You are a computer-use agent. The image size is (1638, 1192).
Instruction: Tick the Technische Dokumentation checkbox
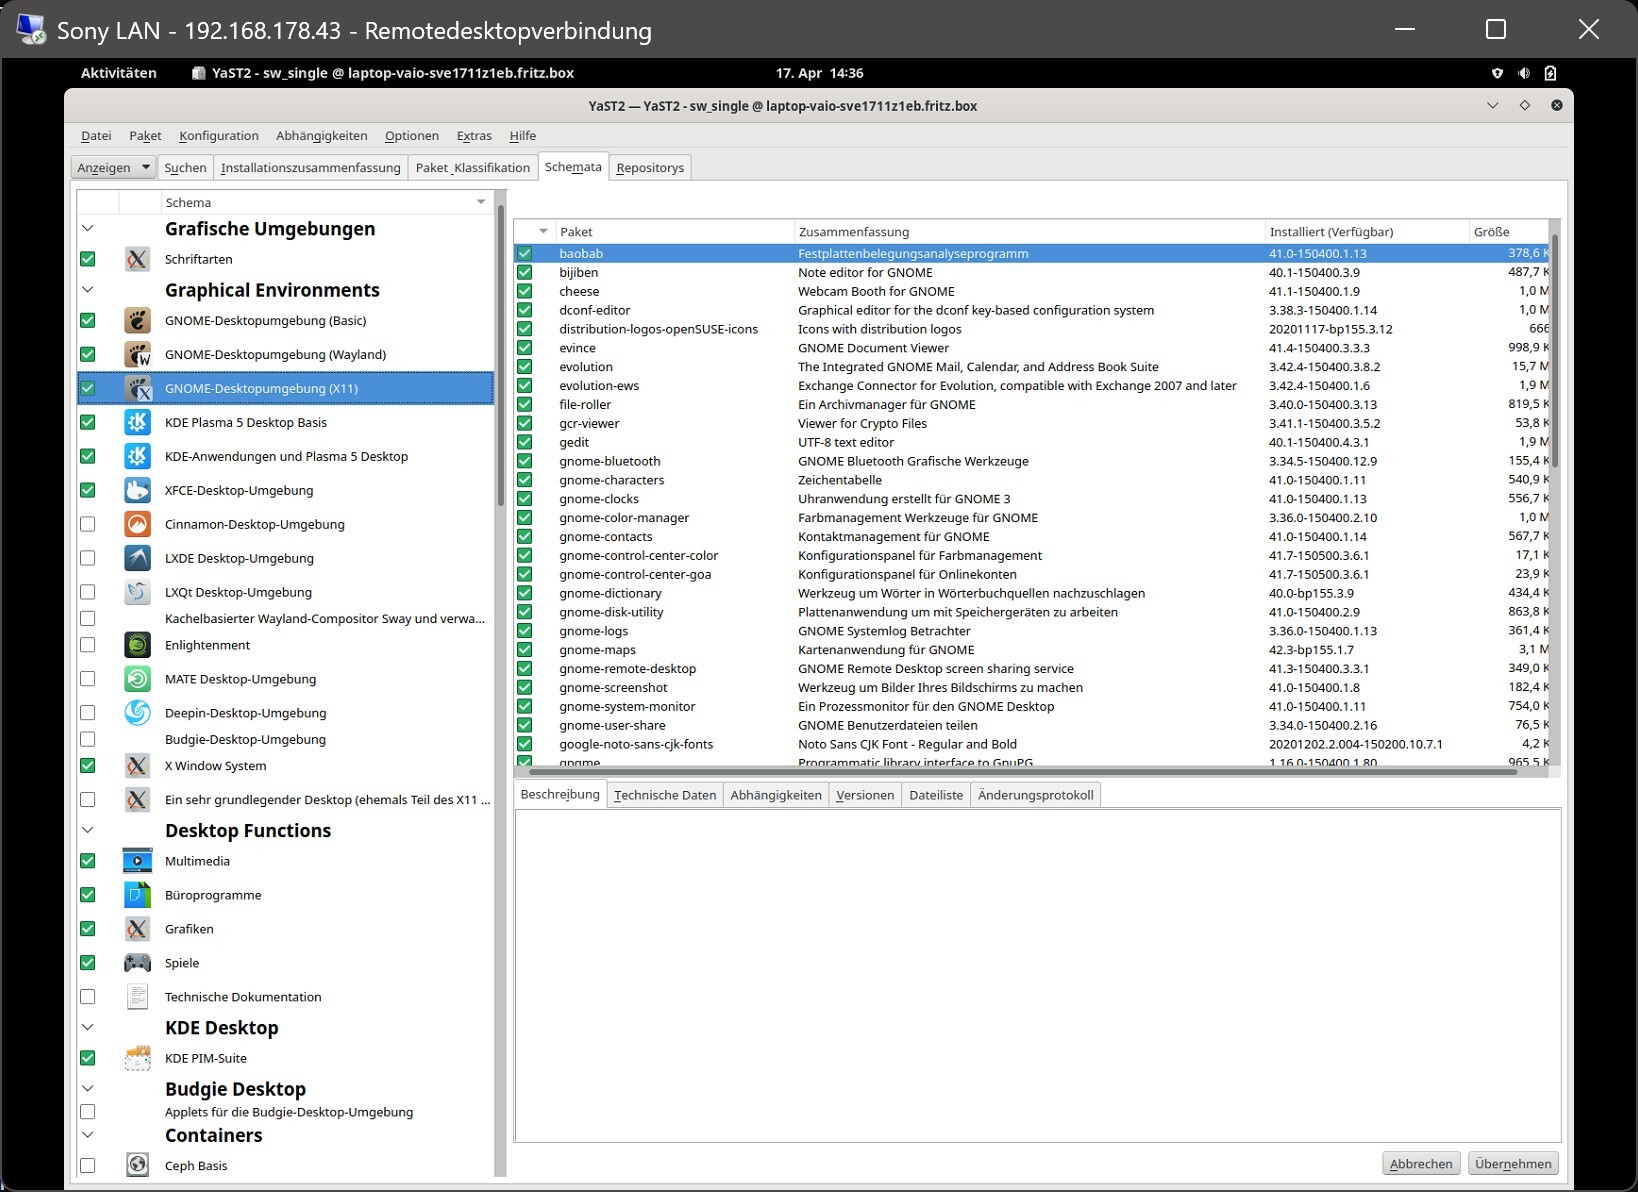(x=88, y=997)
